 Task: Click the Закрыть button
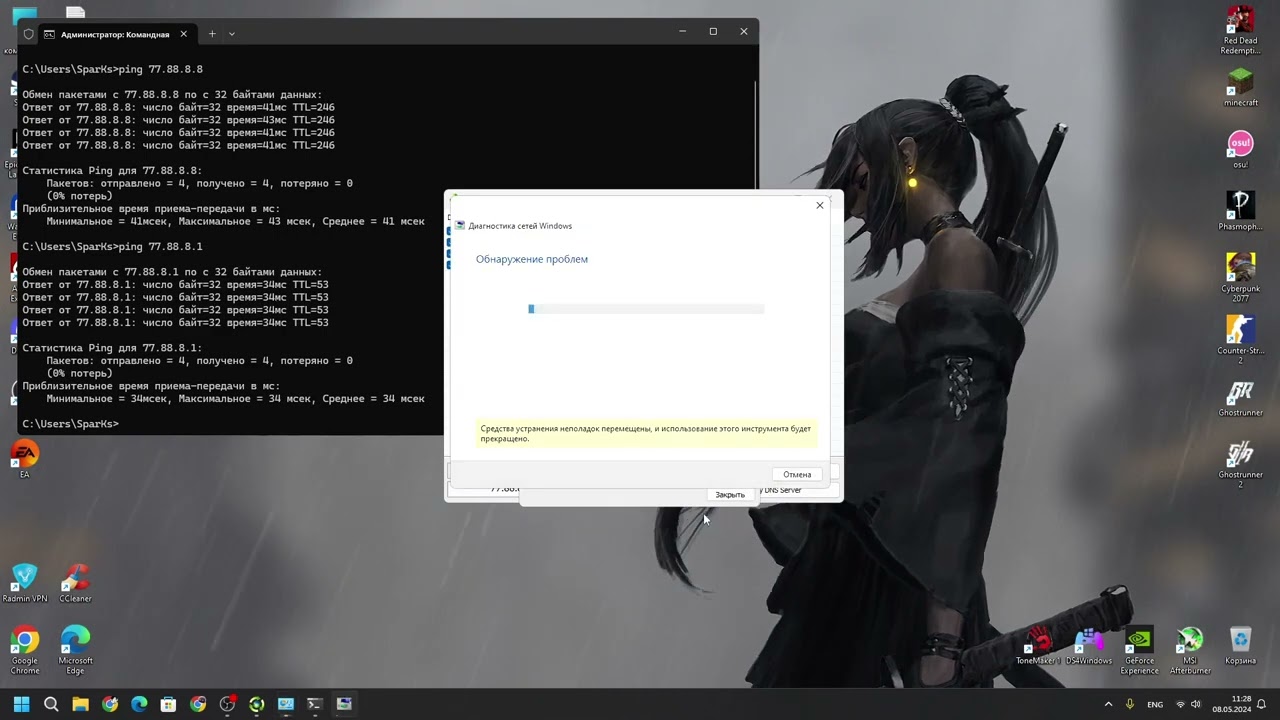730,494
